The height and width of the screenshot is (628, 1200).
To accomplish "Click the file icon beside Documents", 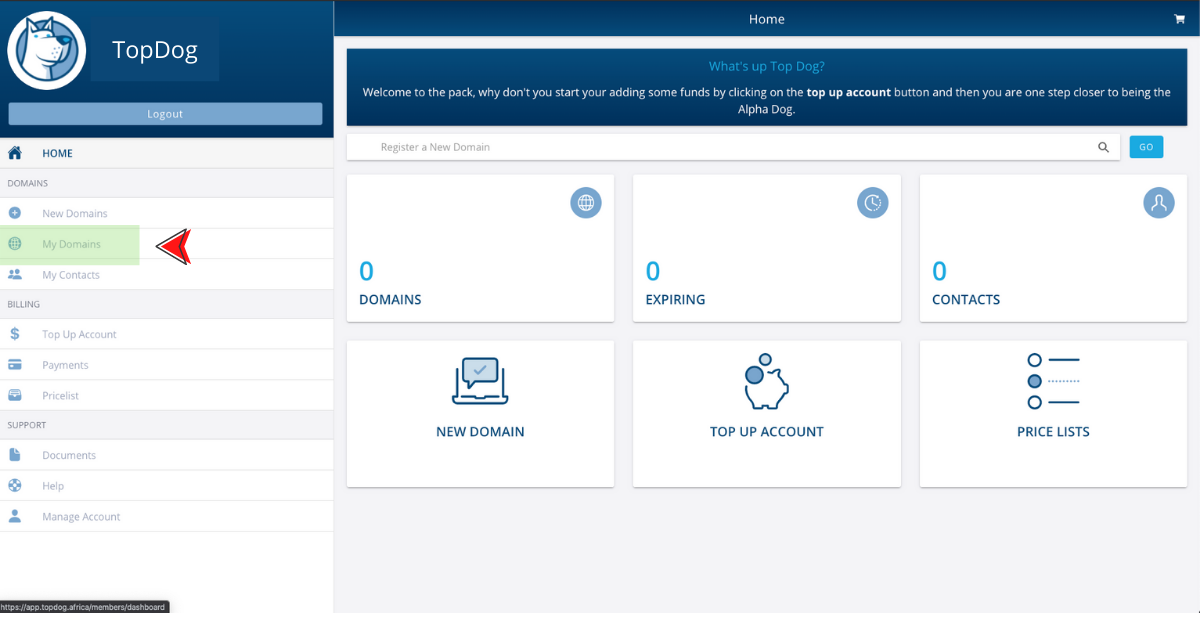I will pyautogui.click(x=15, y=455).
